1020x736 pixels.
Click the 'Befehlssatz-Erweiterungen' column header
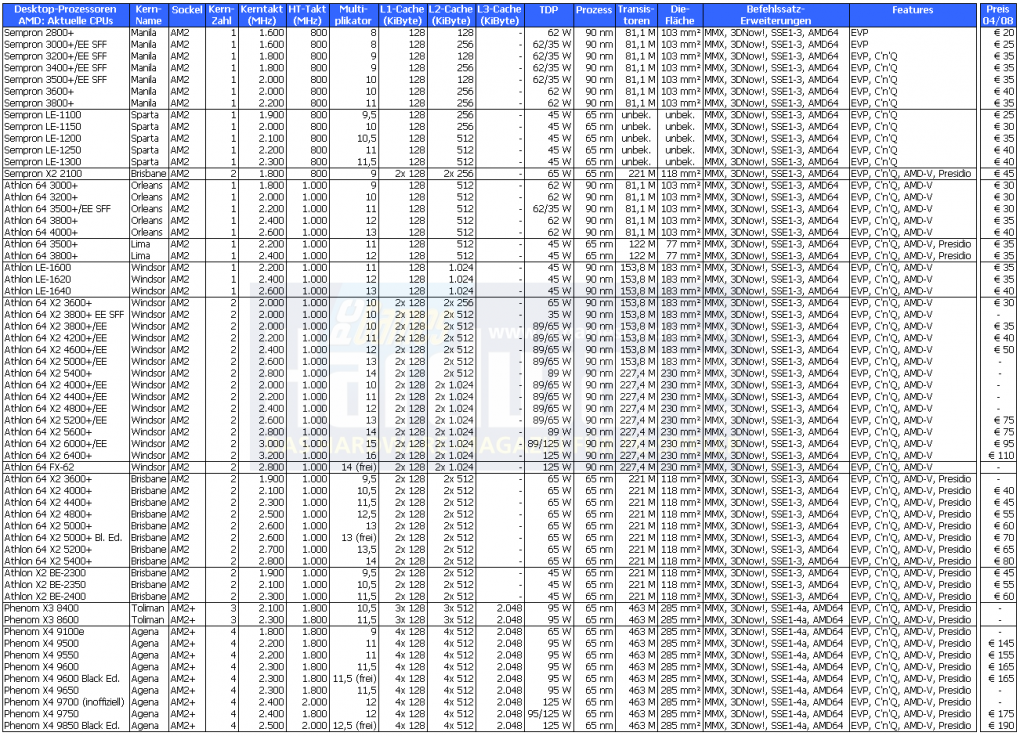pyautogui.click(x=775, y=15)
